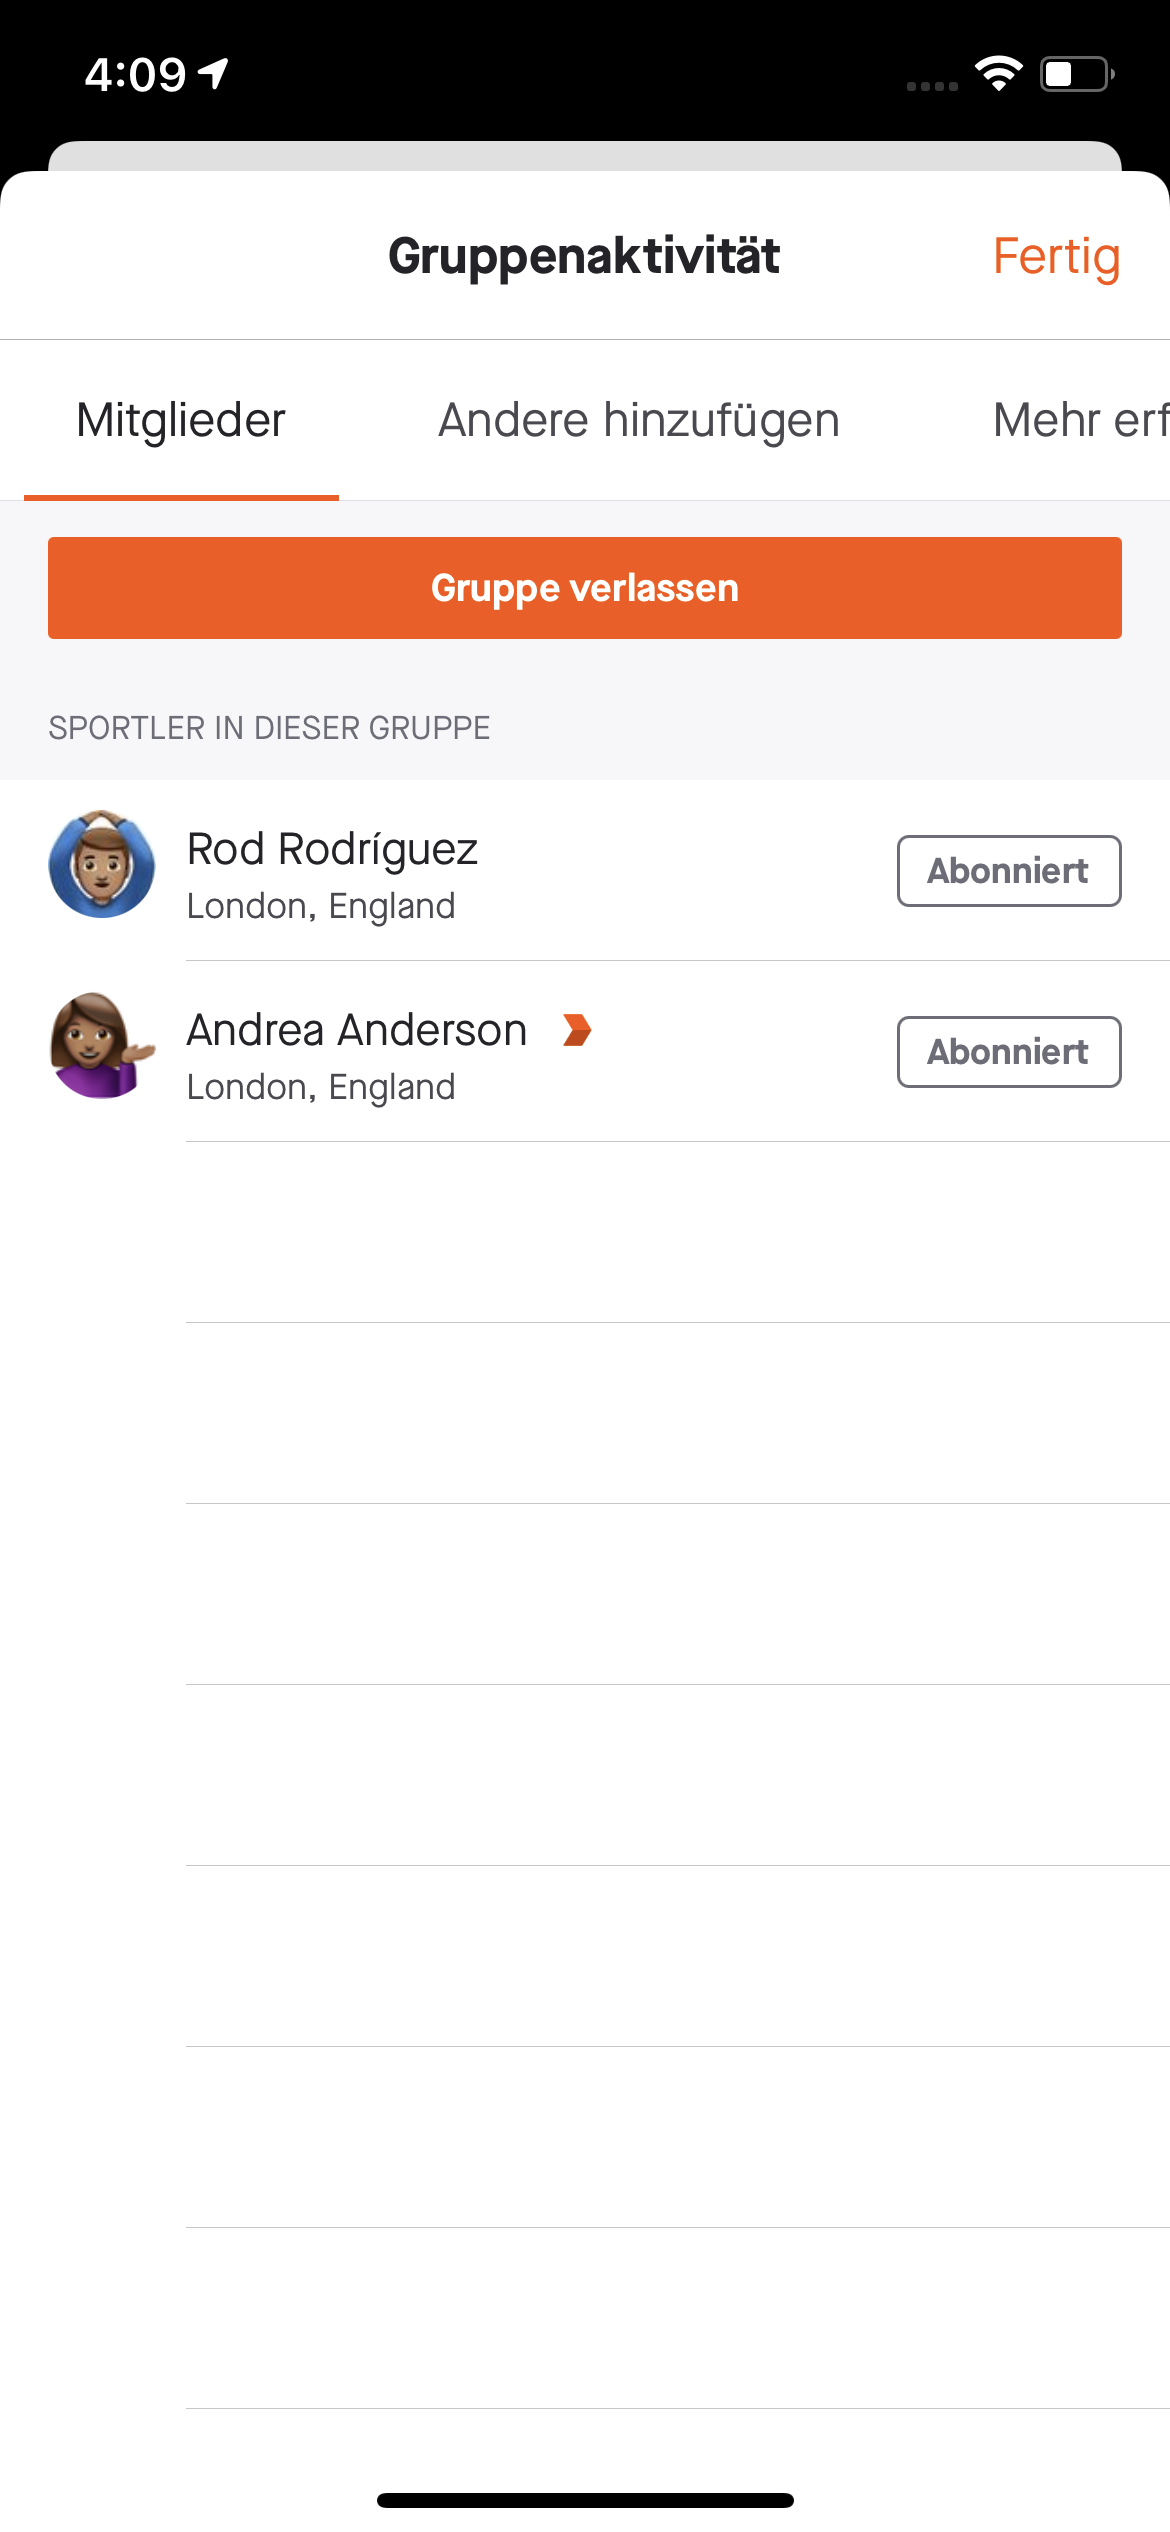Tap Andrea Anderson's profile avatar

coord(102,1046)
